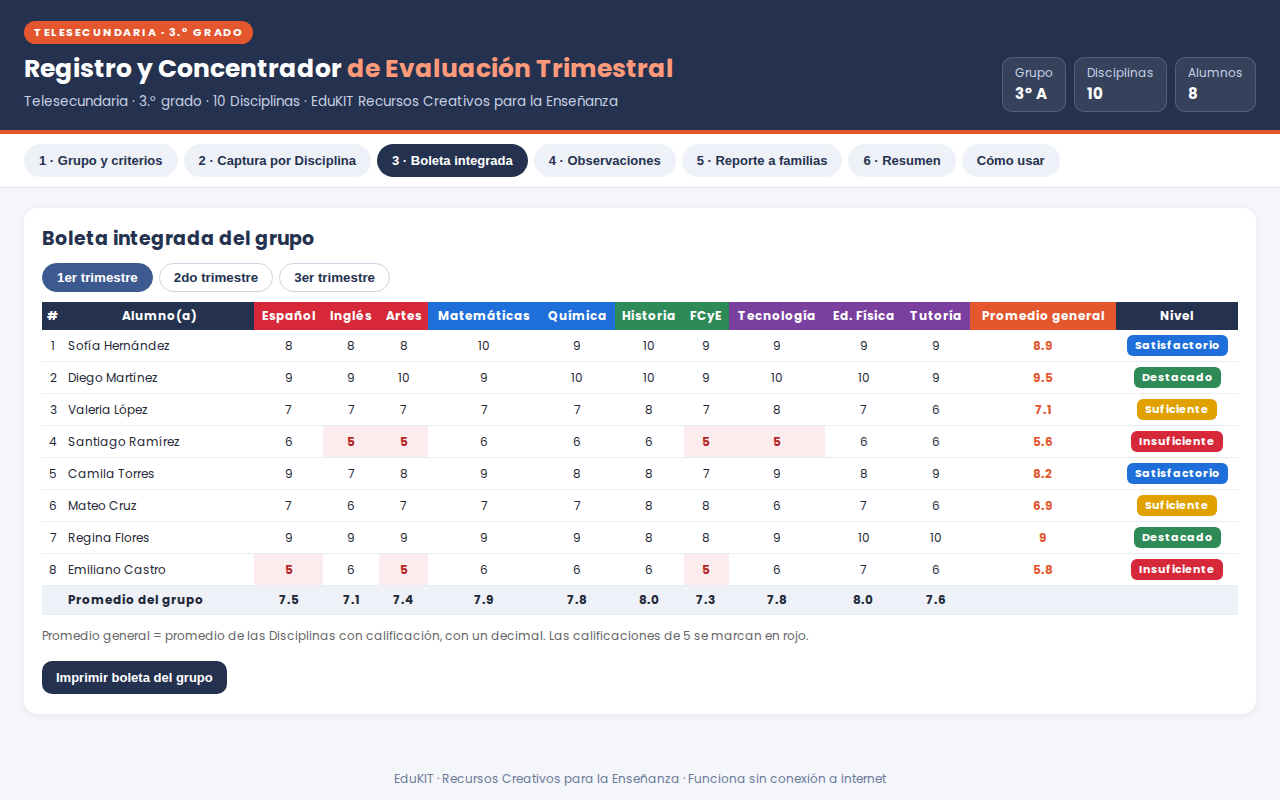The height and width of the screenshot is (800, 1280).
Task: Switch to '3er trimestre'
Action: (334, 278)
